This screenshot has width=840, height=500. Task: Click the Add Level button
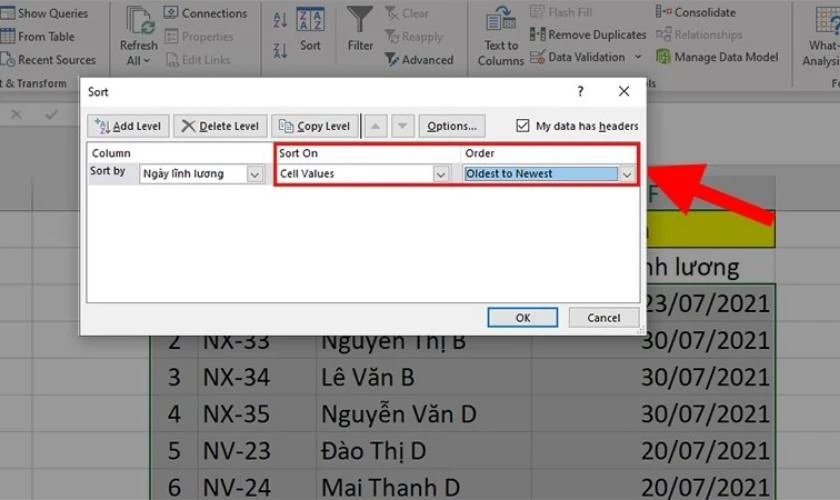[x=128, y=126]
